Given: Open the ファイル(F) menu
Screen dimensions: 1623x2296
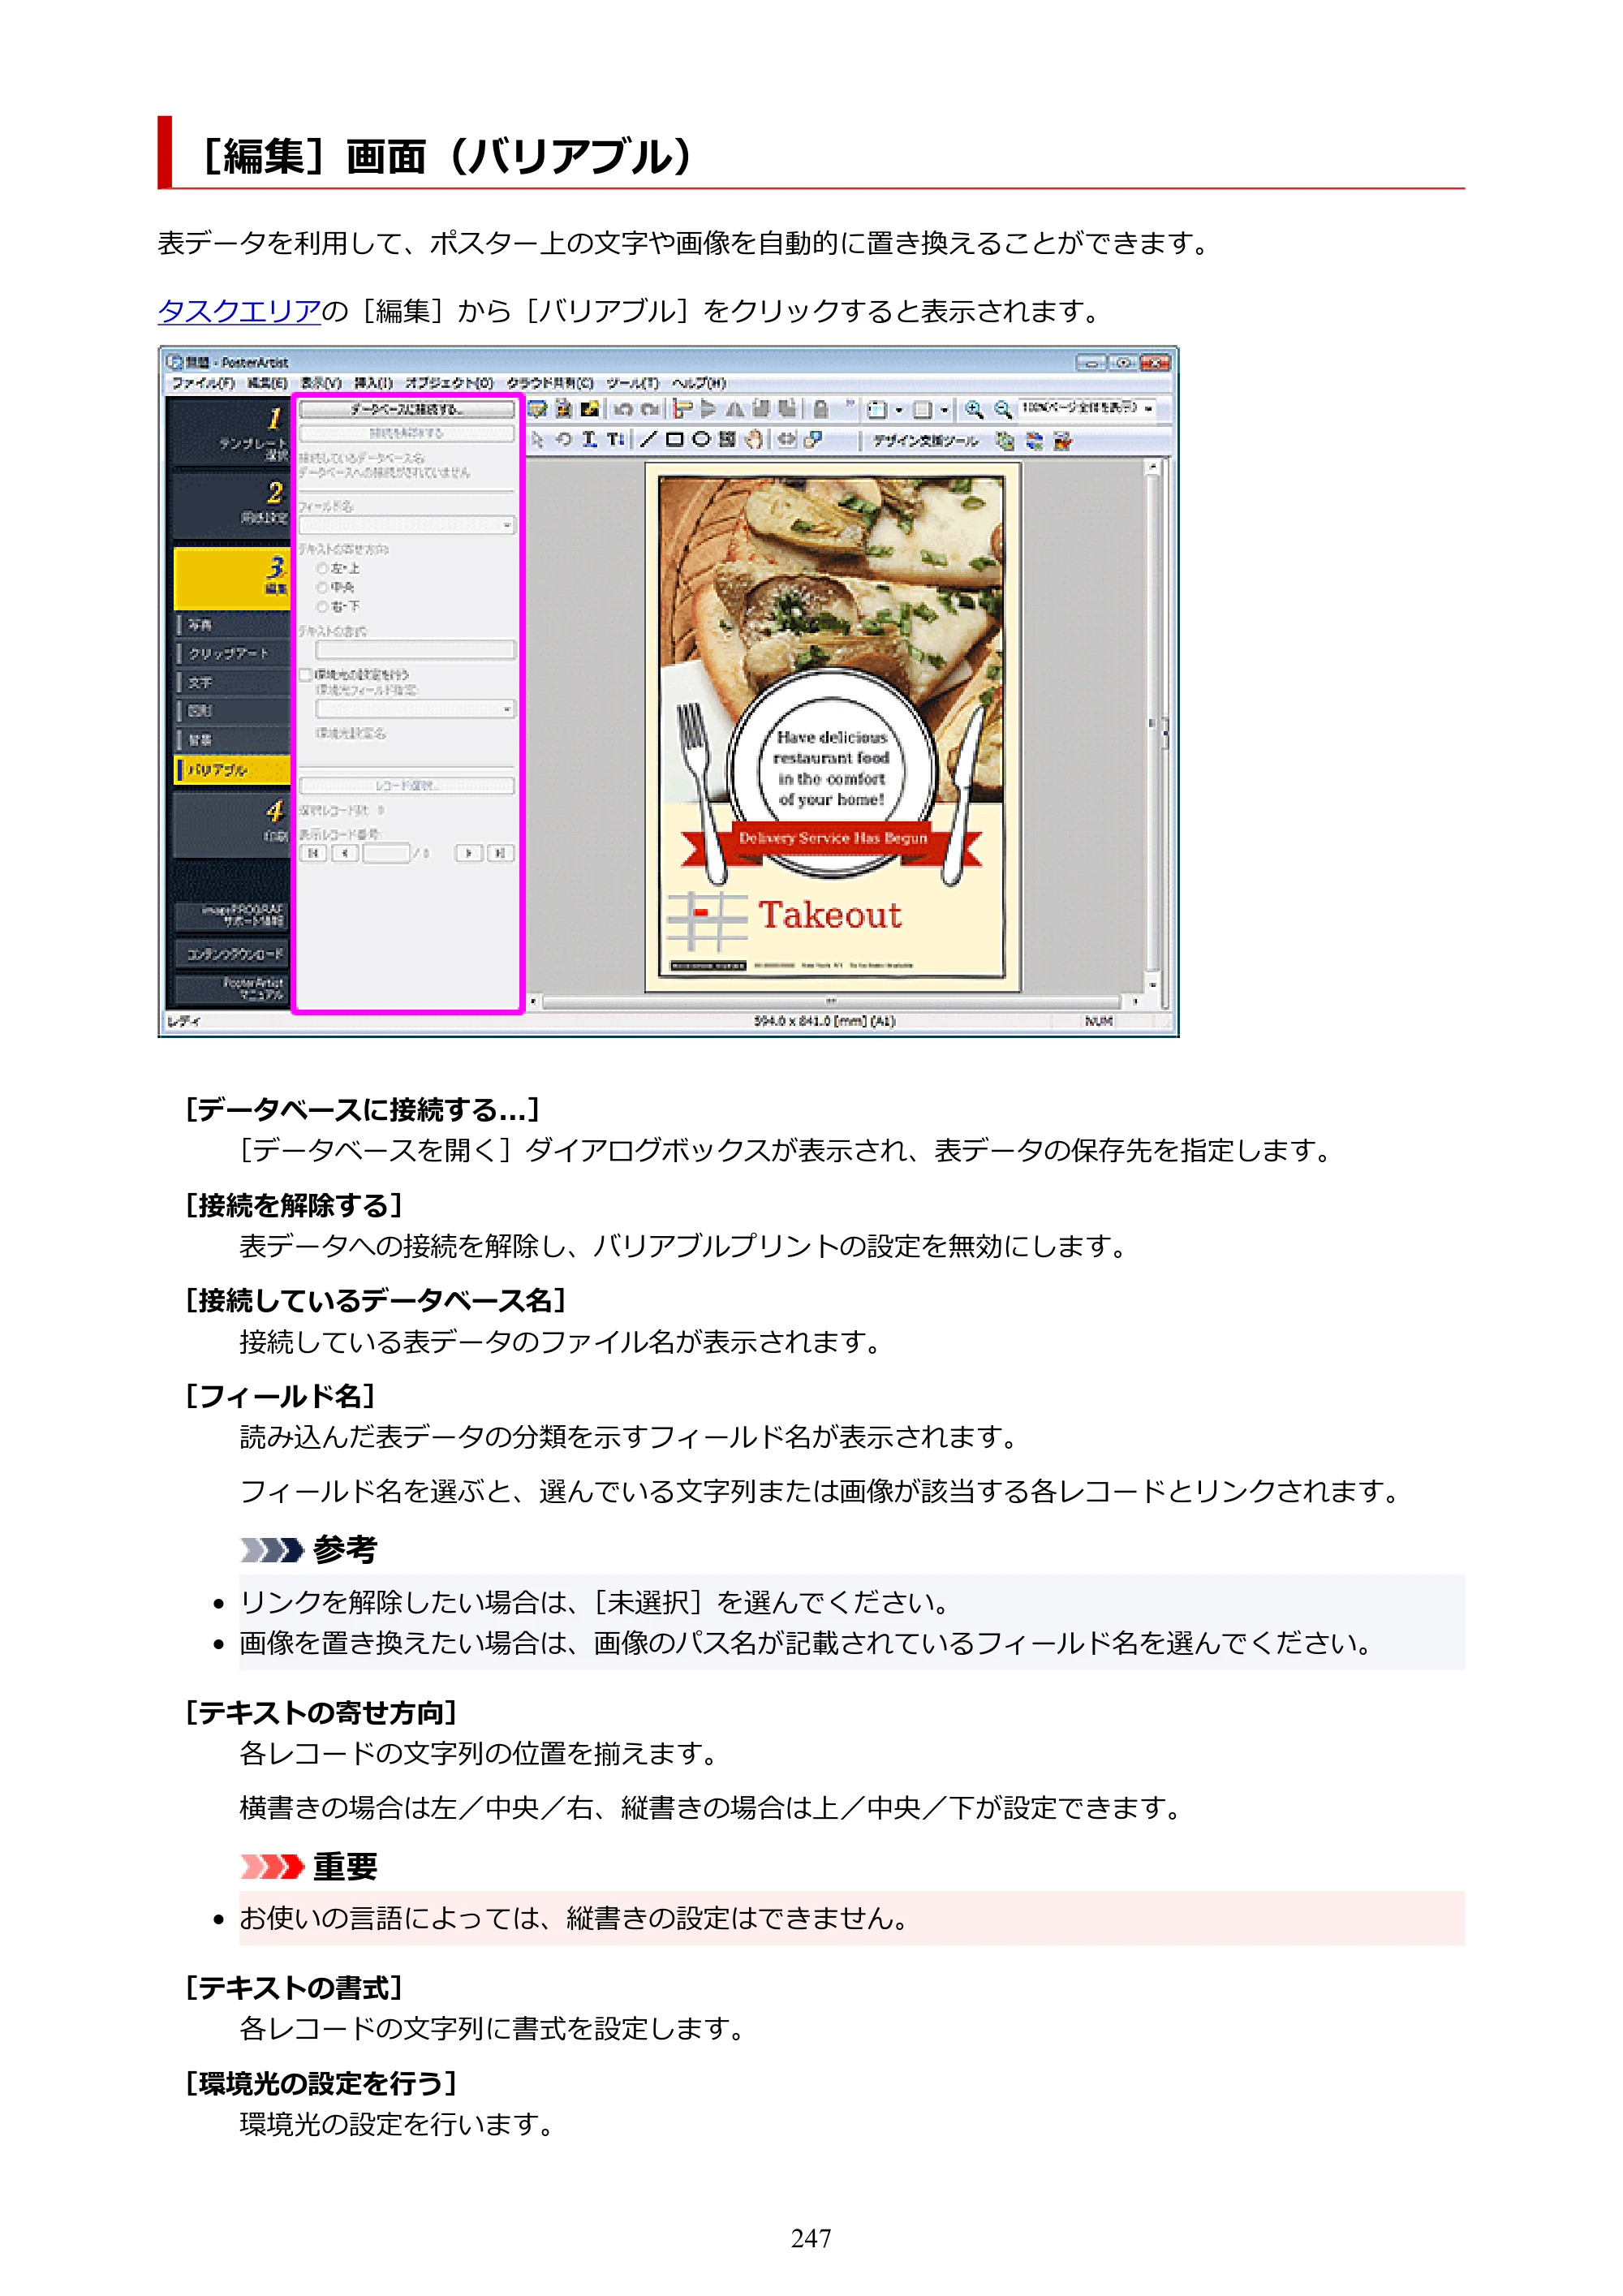Looking at the screenshot, I should tap(203, 383).
